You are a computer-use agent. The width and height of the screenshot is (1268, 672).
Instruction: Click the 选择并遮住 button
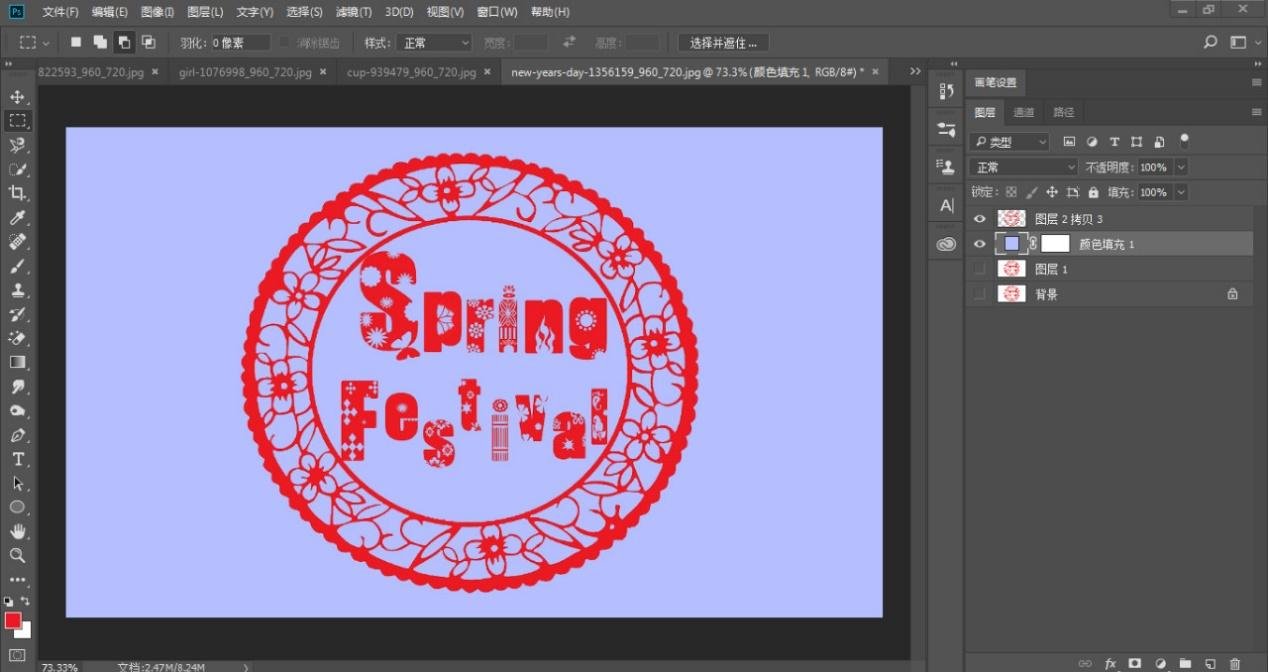click(723, 43)
